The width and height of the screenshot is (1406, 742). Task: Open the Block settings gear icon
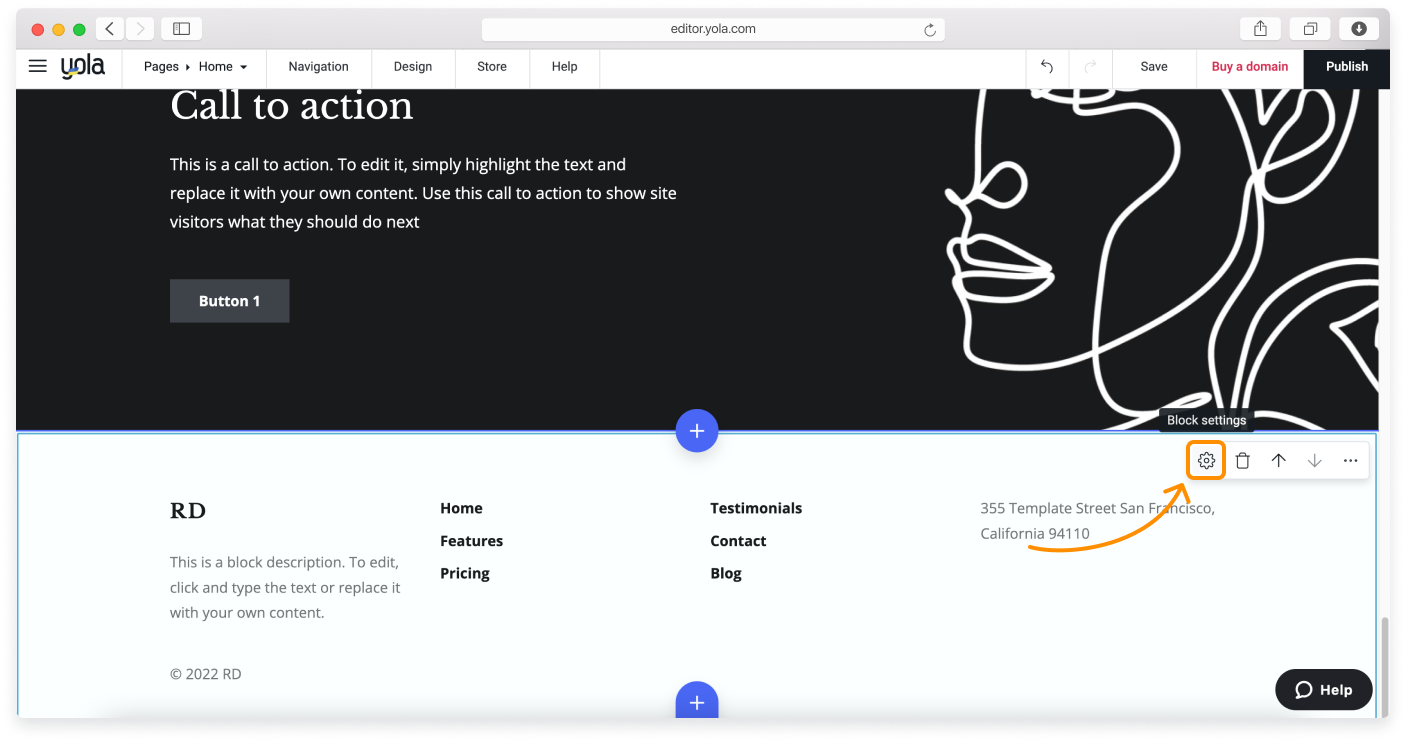(1206, 461)
